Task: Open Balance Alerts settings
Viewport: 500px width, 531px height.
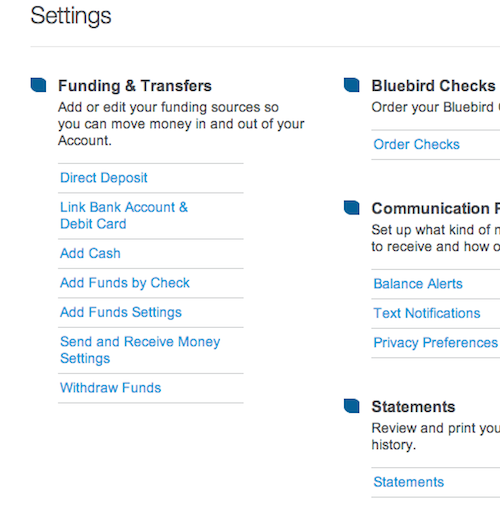Action: pyautogui.click(x=418, y=284)
